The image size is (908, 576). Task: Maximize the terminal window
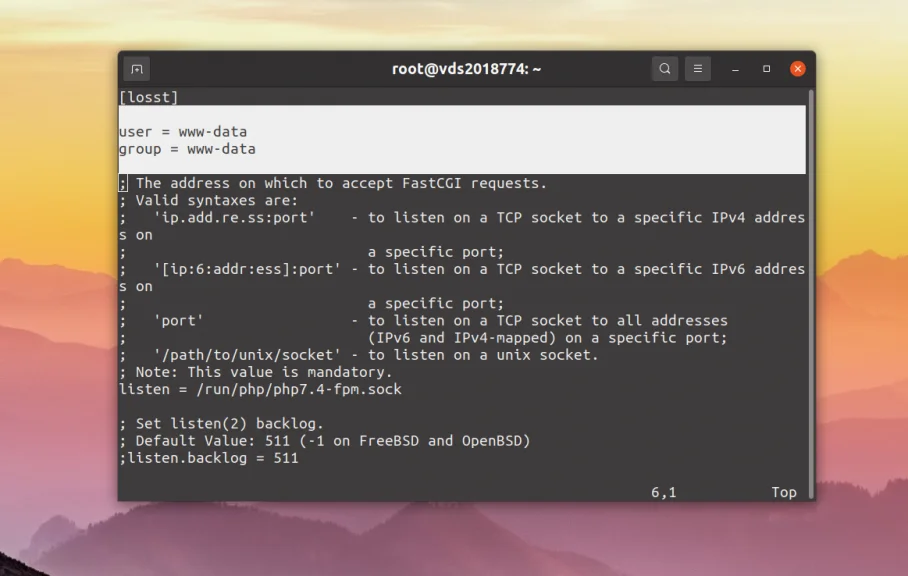[x=767, y=69]
